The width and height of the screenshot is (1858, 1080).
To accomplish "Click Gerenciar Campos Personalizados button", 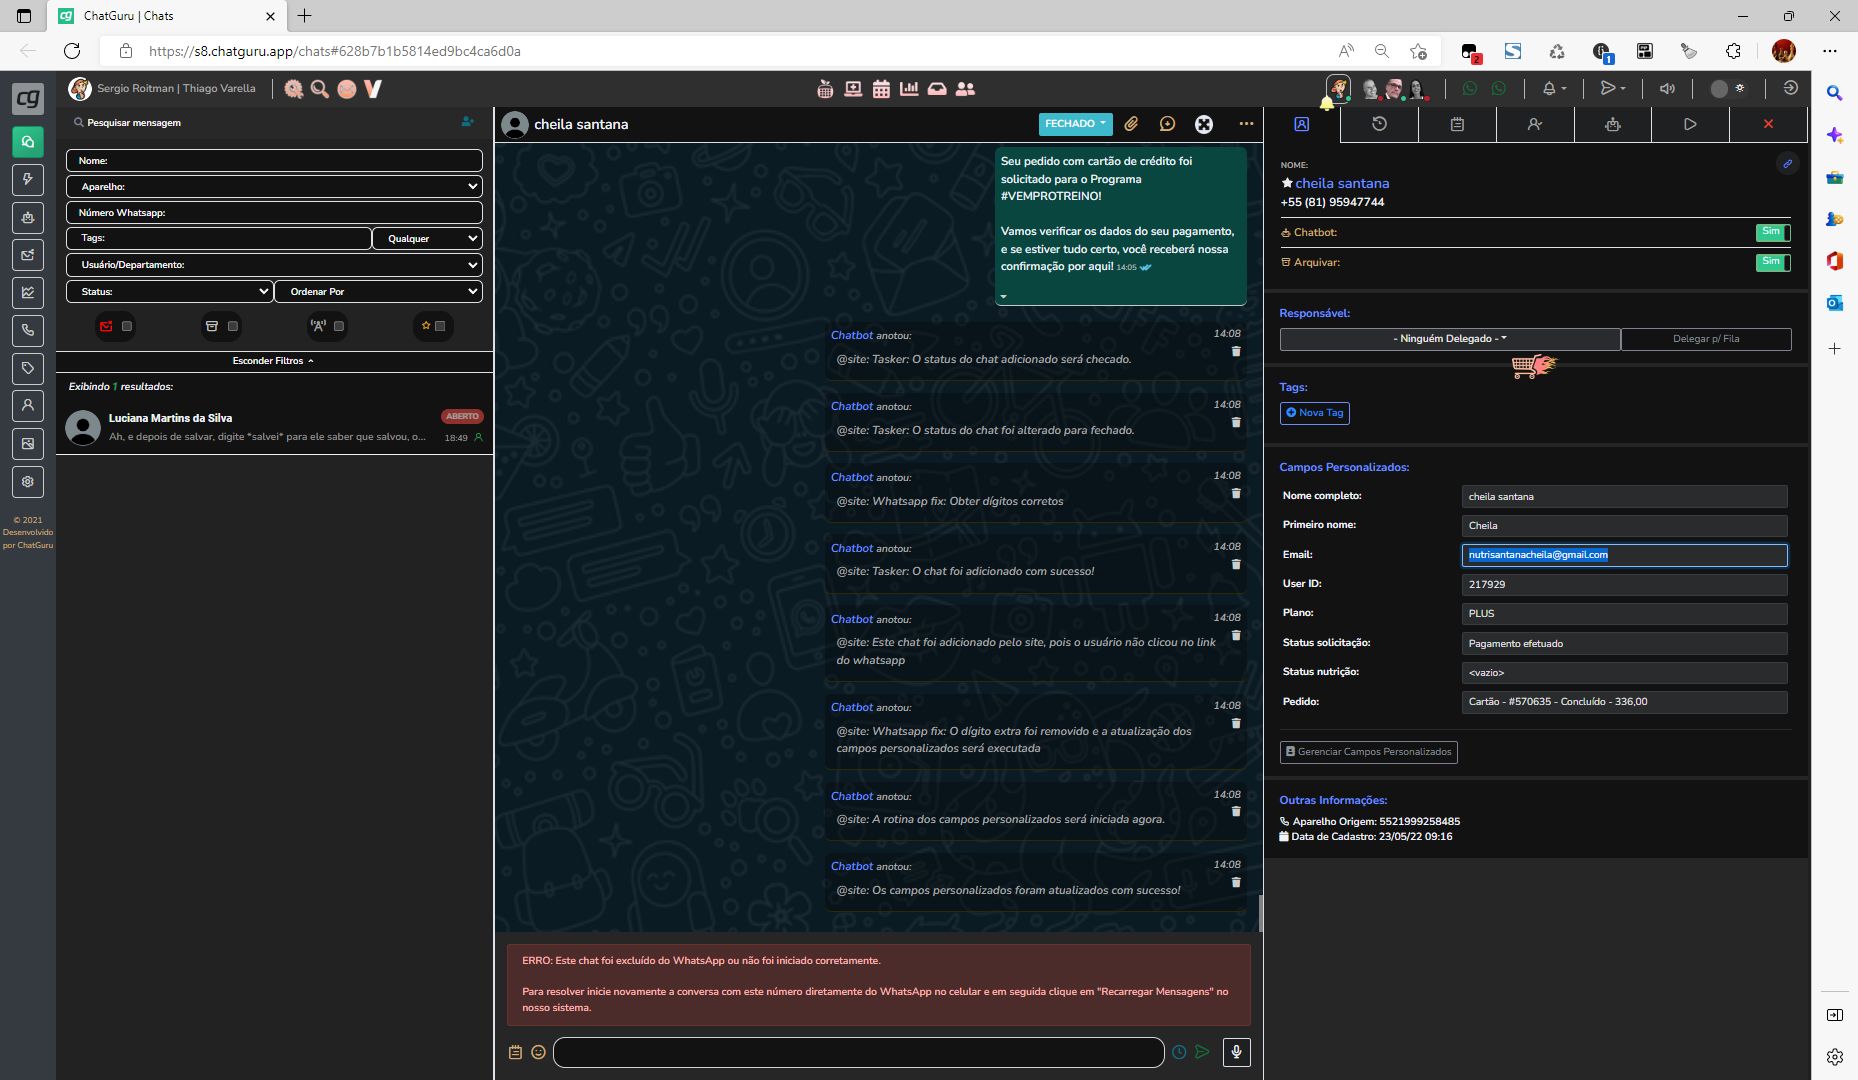I will [x=1368, y=752].
